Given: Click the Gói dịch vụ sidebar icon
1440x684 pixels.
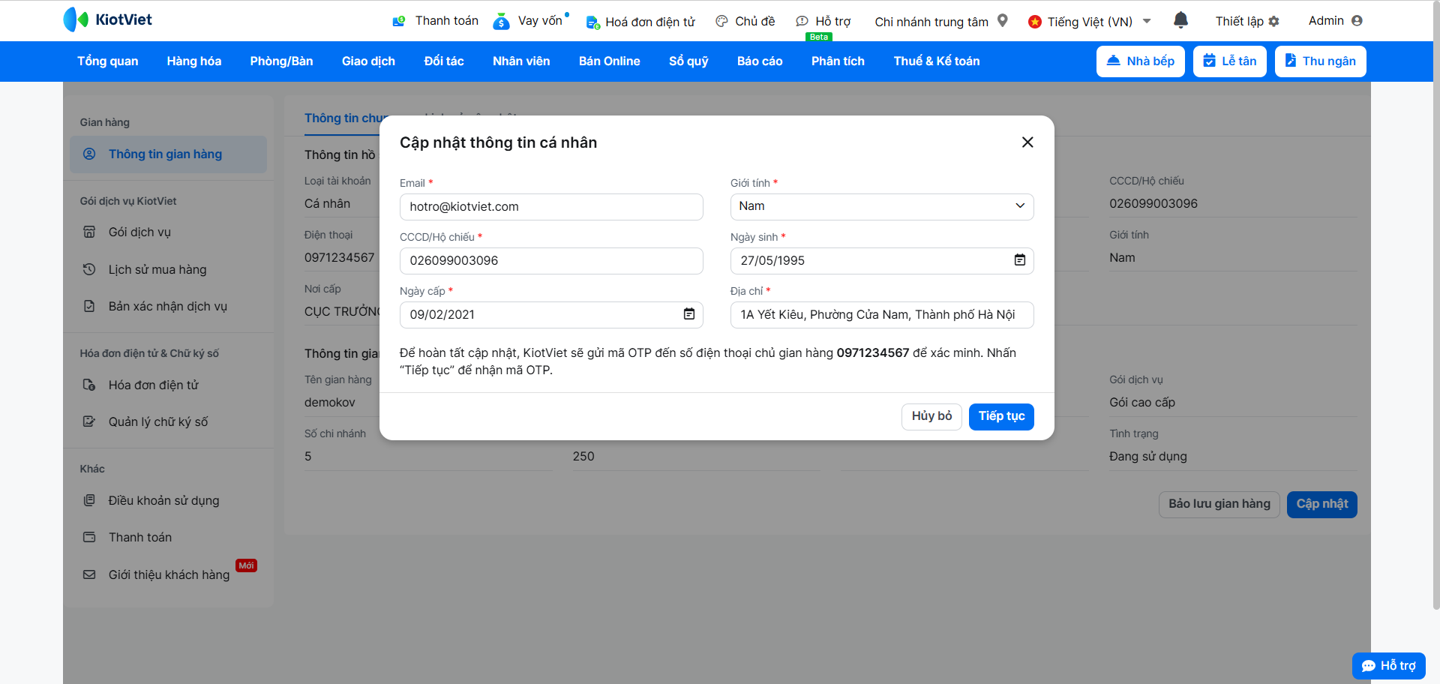Looking at the screenshot, I should tap(89, 232).
